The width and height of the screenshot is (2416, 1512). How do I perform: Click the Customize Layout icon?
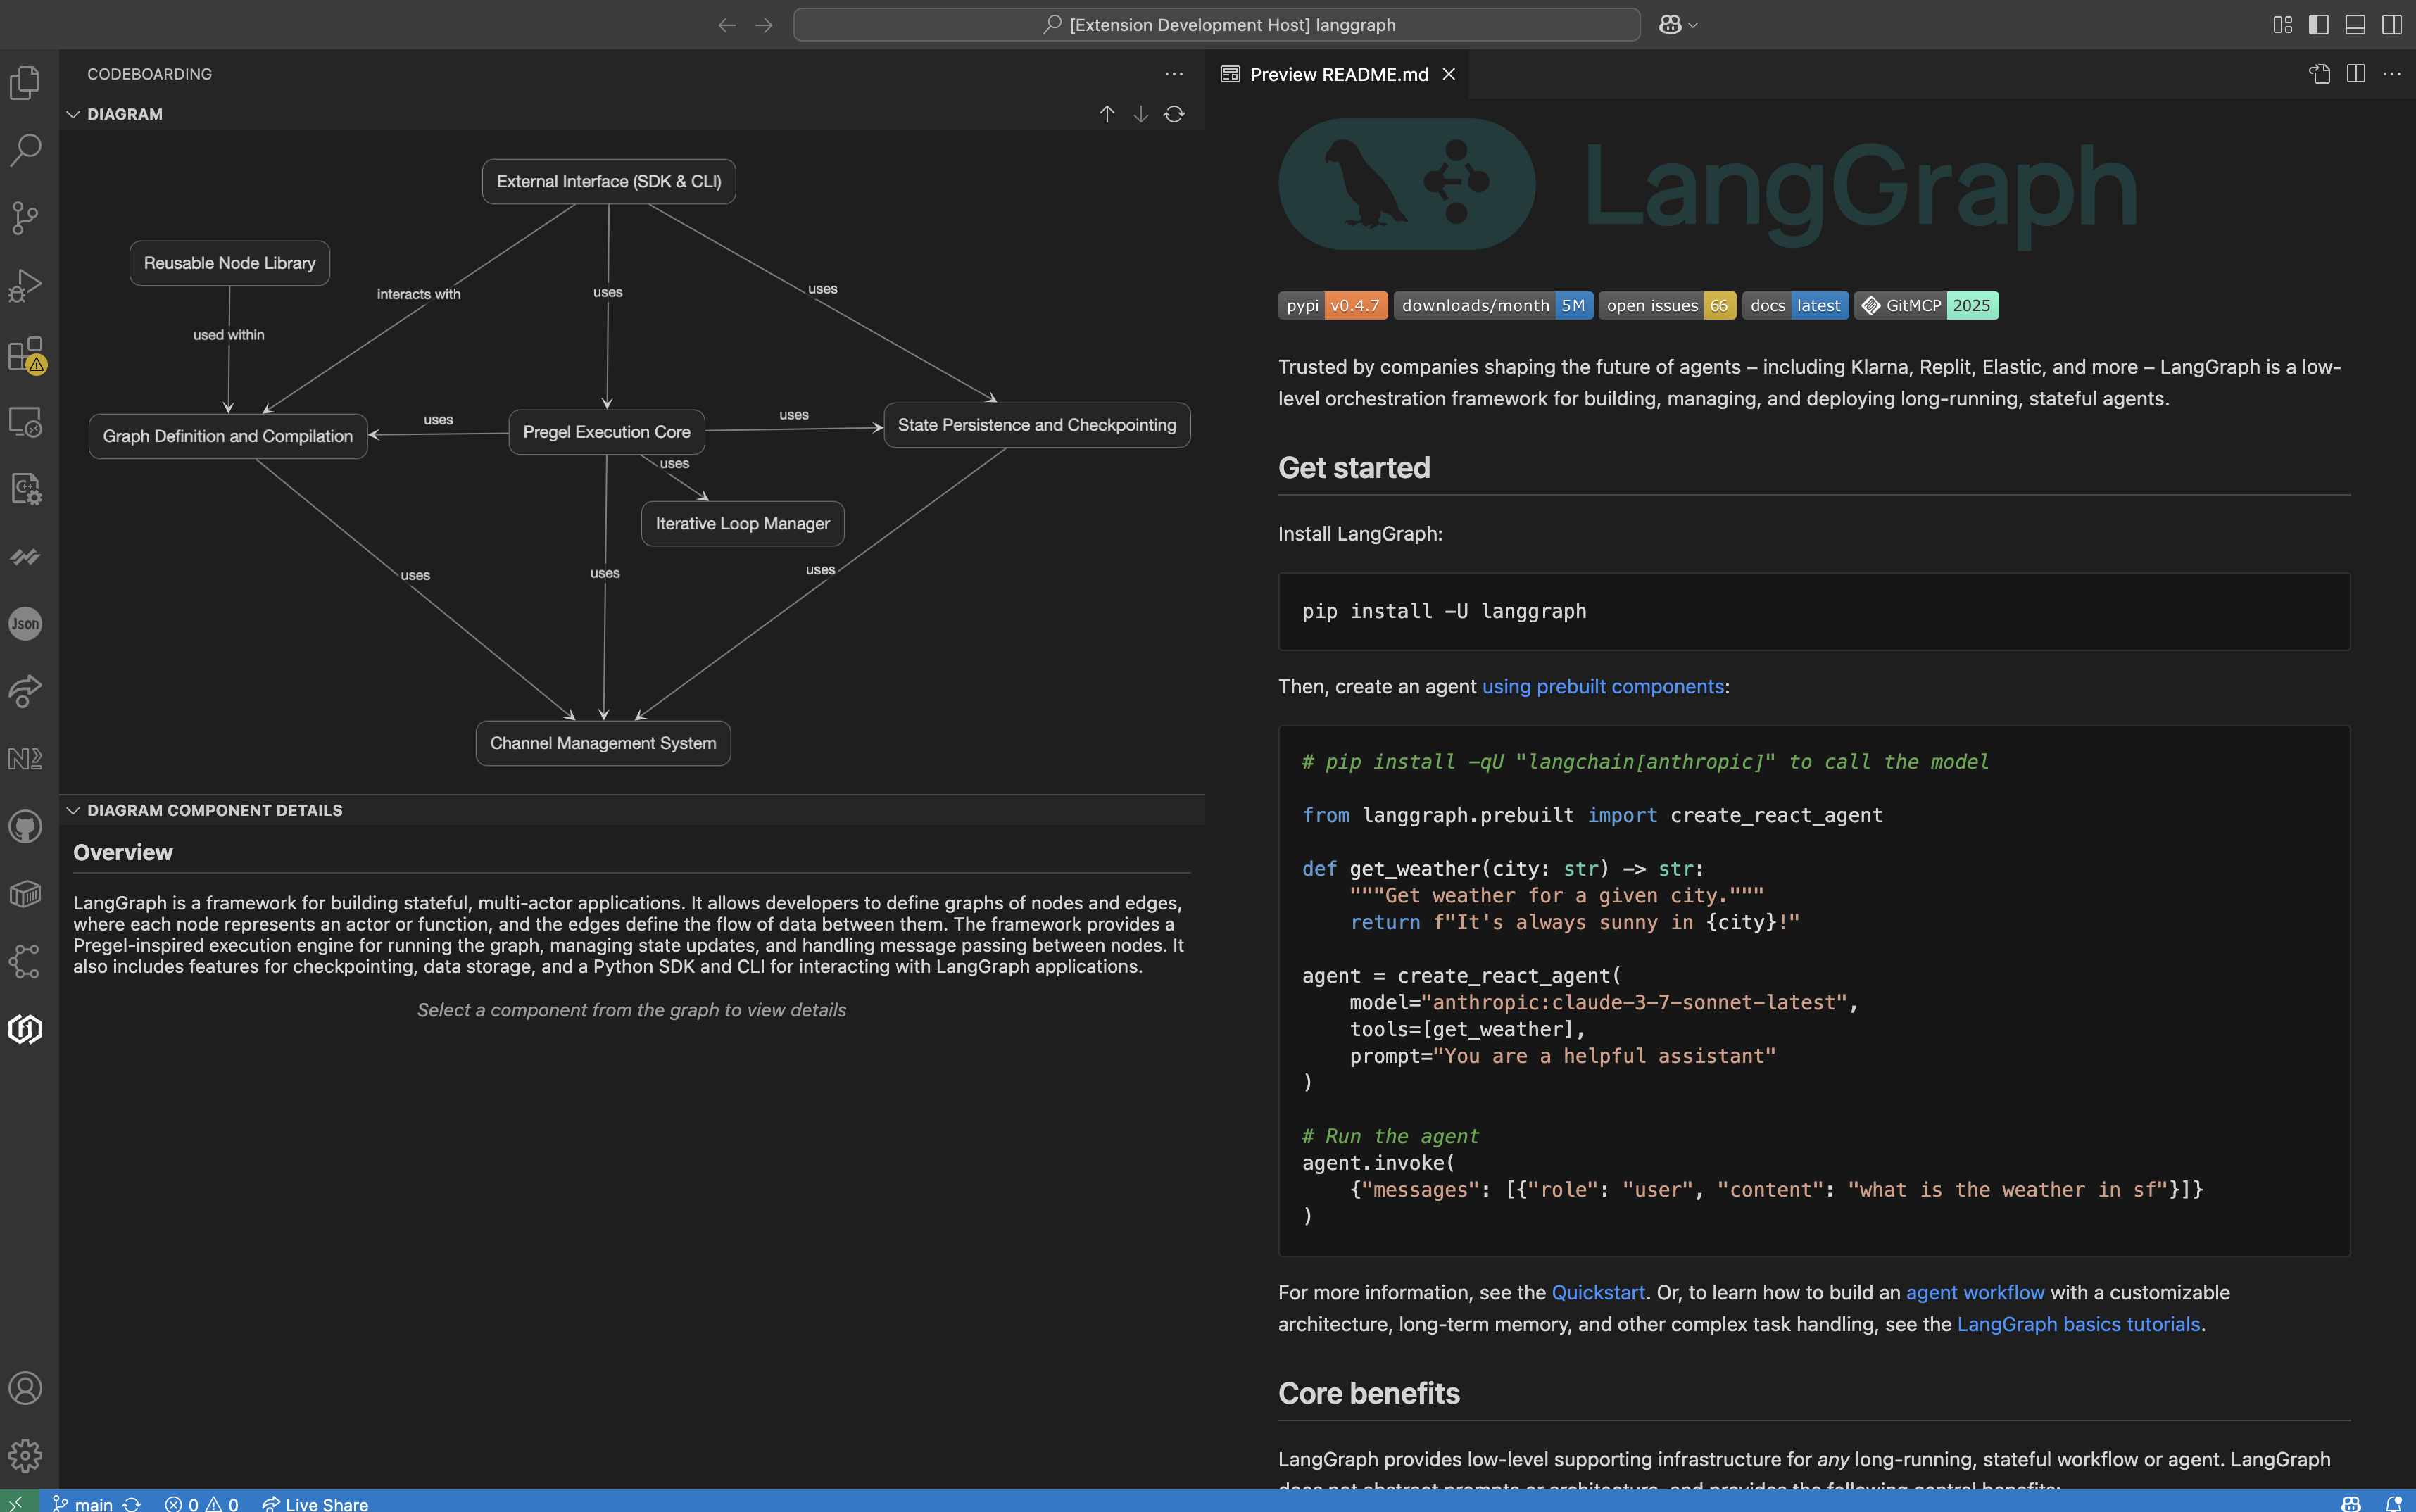click(2282, 25)
